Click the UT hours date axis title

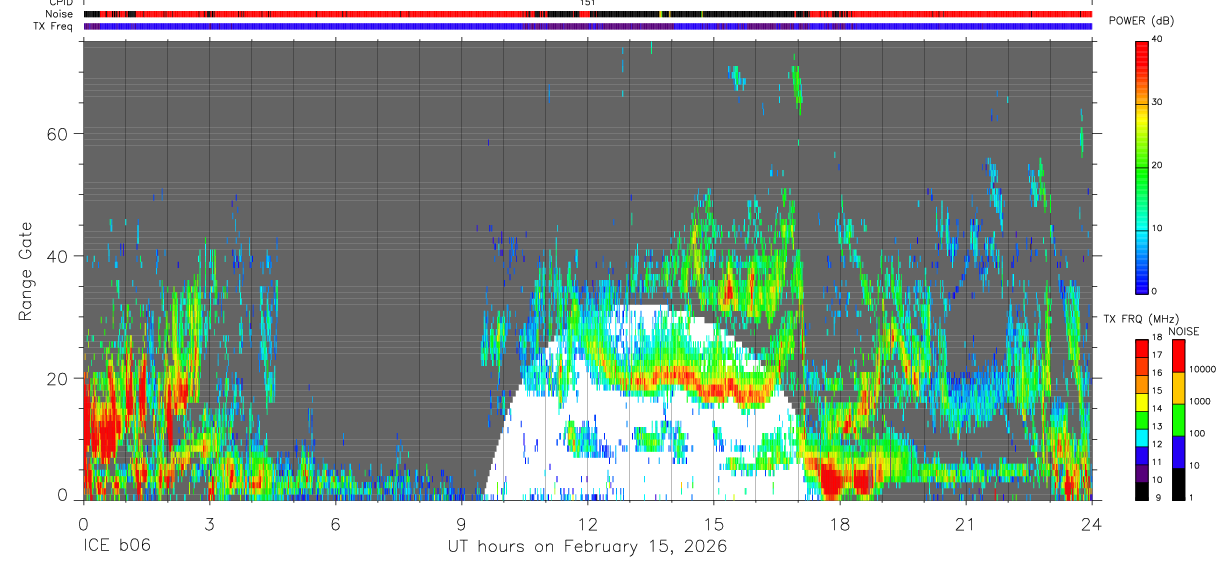pos(587,547)
